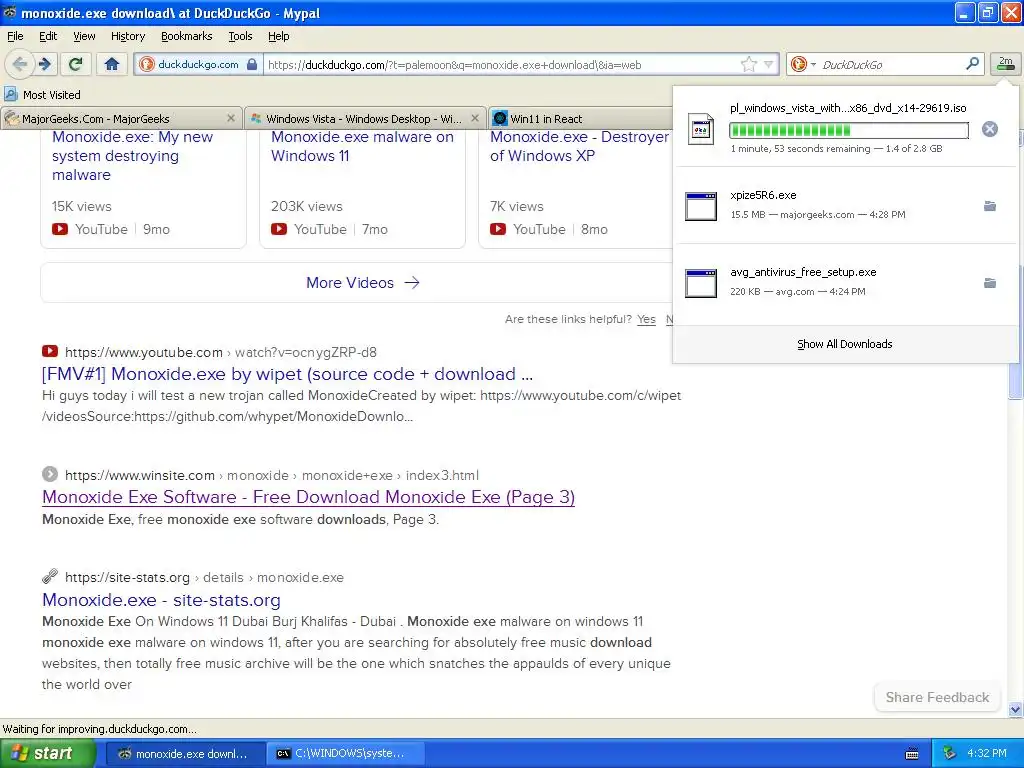Bookmark this page with the star icon

coord(748,64)
